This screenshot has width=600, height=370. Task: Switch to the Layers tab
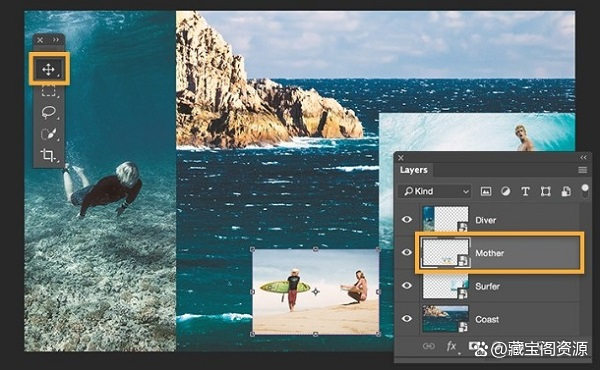(414, 170)
